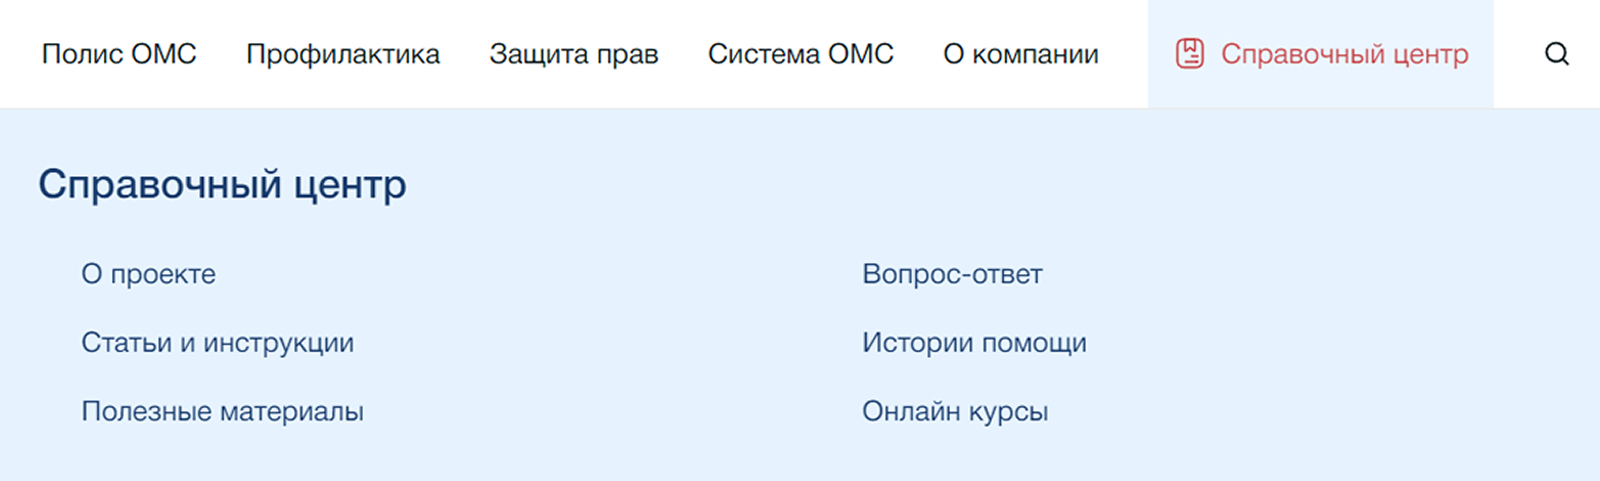
Task: Click the large Справочный центр heading
Action: pyautogui.click(x=222, y=185)
